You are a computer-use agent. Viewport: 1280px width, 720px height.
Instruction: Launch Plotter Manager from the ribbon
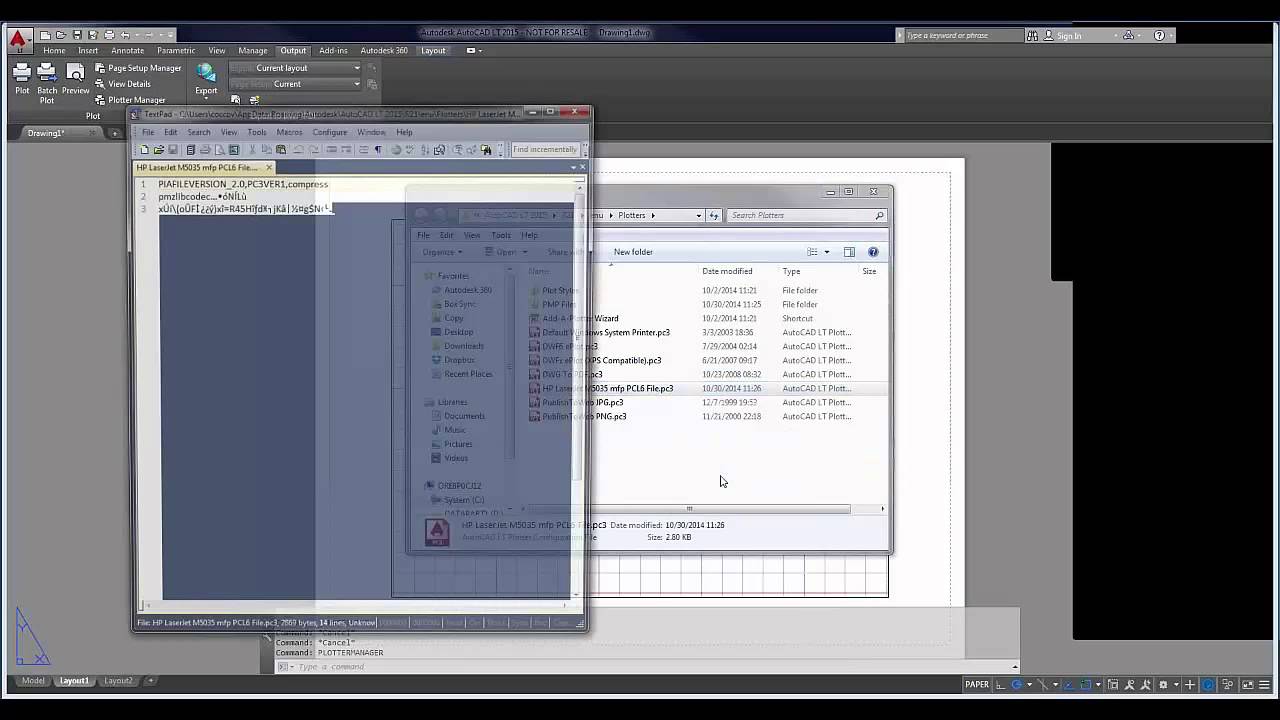pyautogui.click(x=130, y=100)
